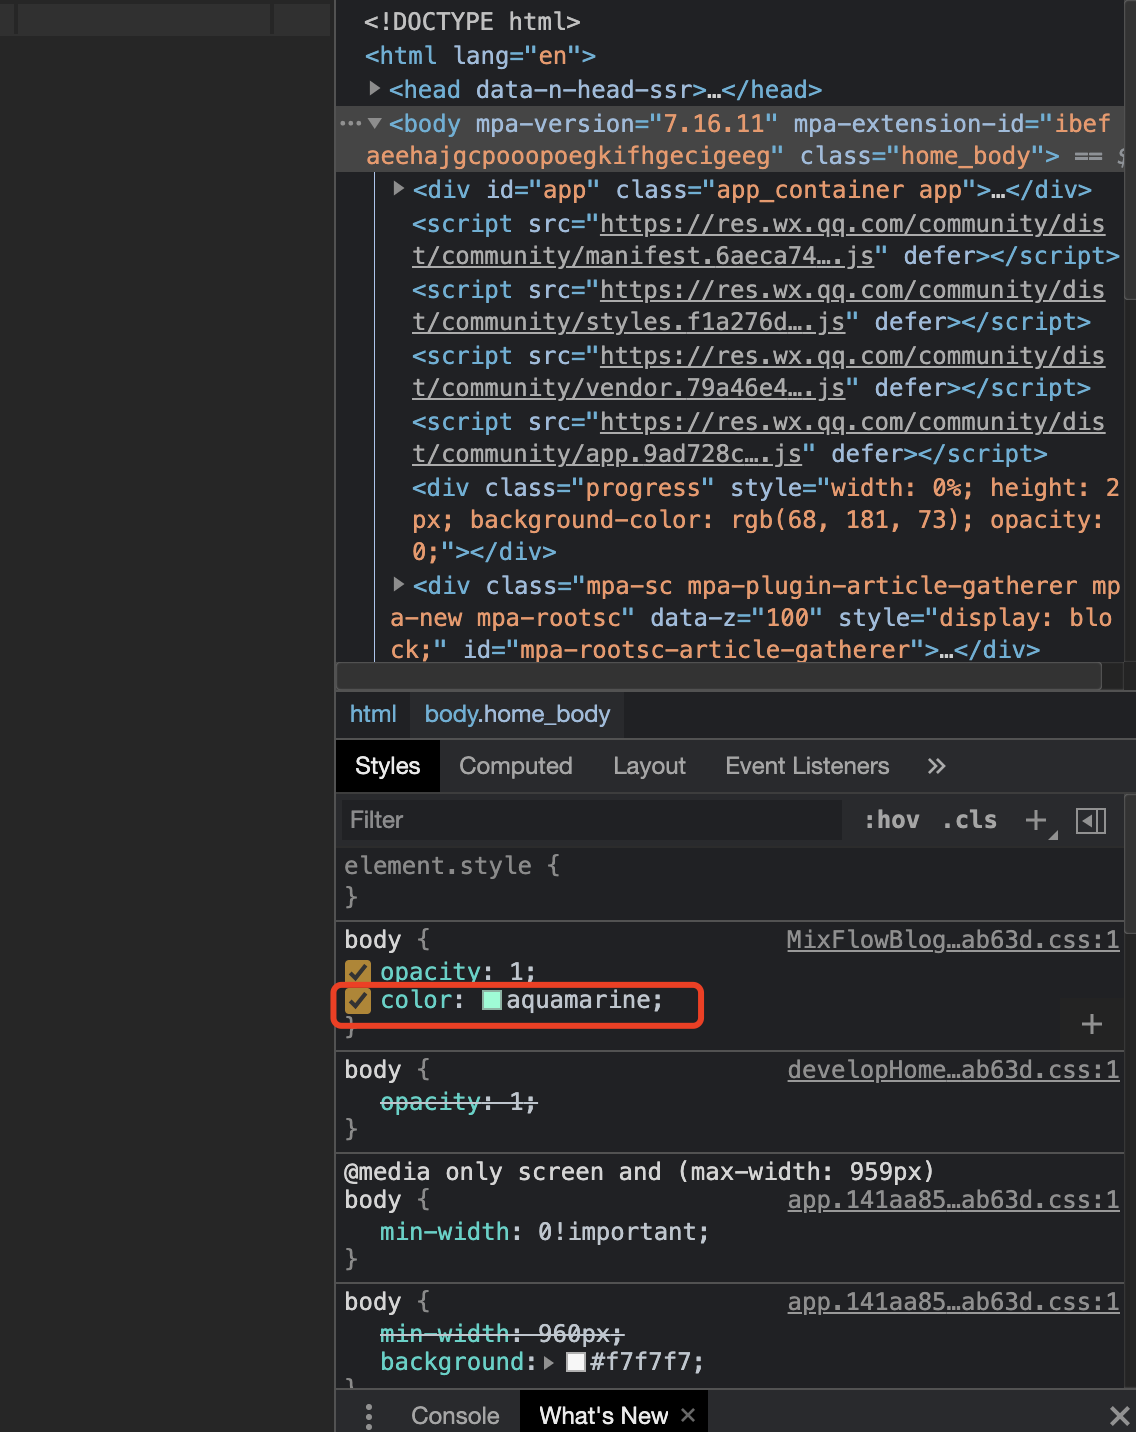Switch to the Computed tab
Image resolution: width=1136 pixels, height=1432 pixels.
click(516, 766)
